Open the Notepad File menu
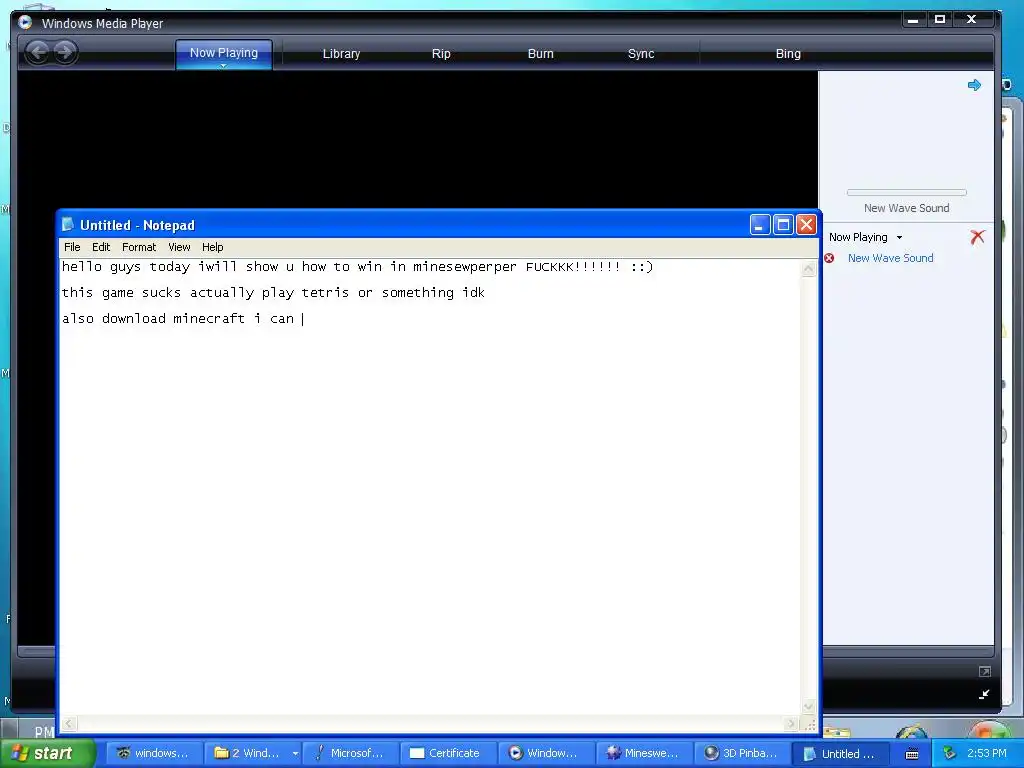This screenshot has height=768, width=1024. click(72, 247)
